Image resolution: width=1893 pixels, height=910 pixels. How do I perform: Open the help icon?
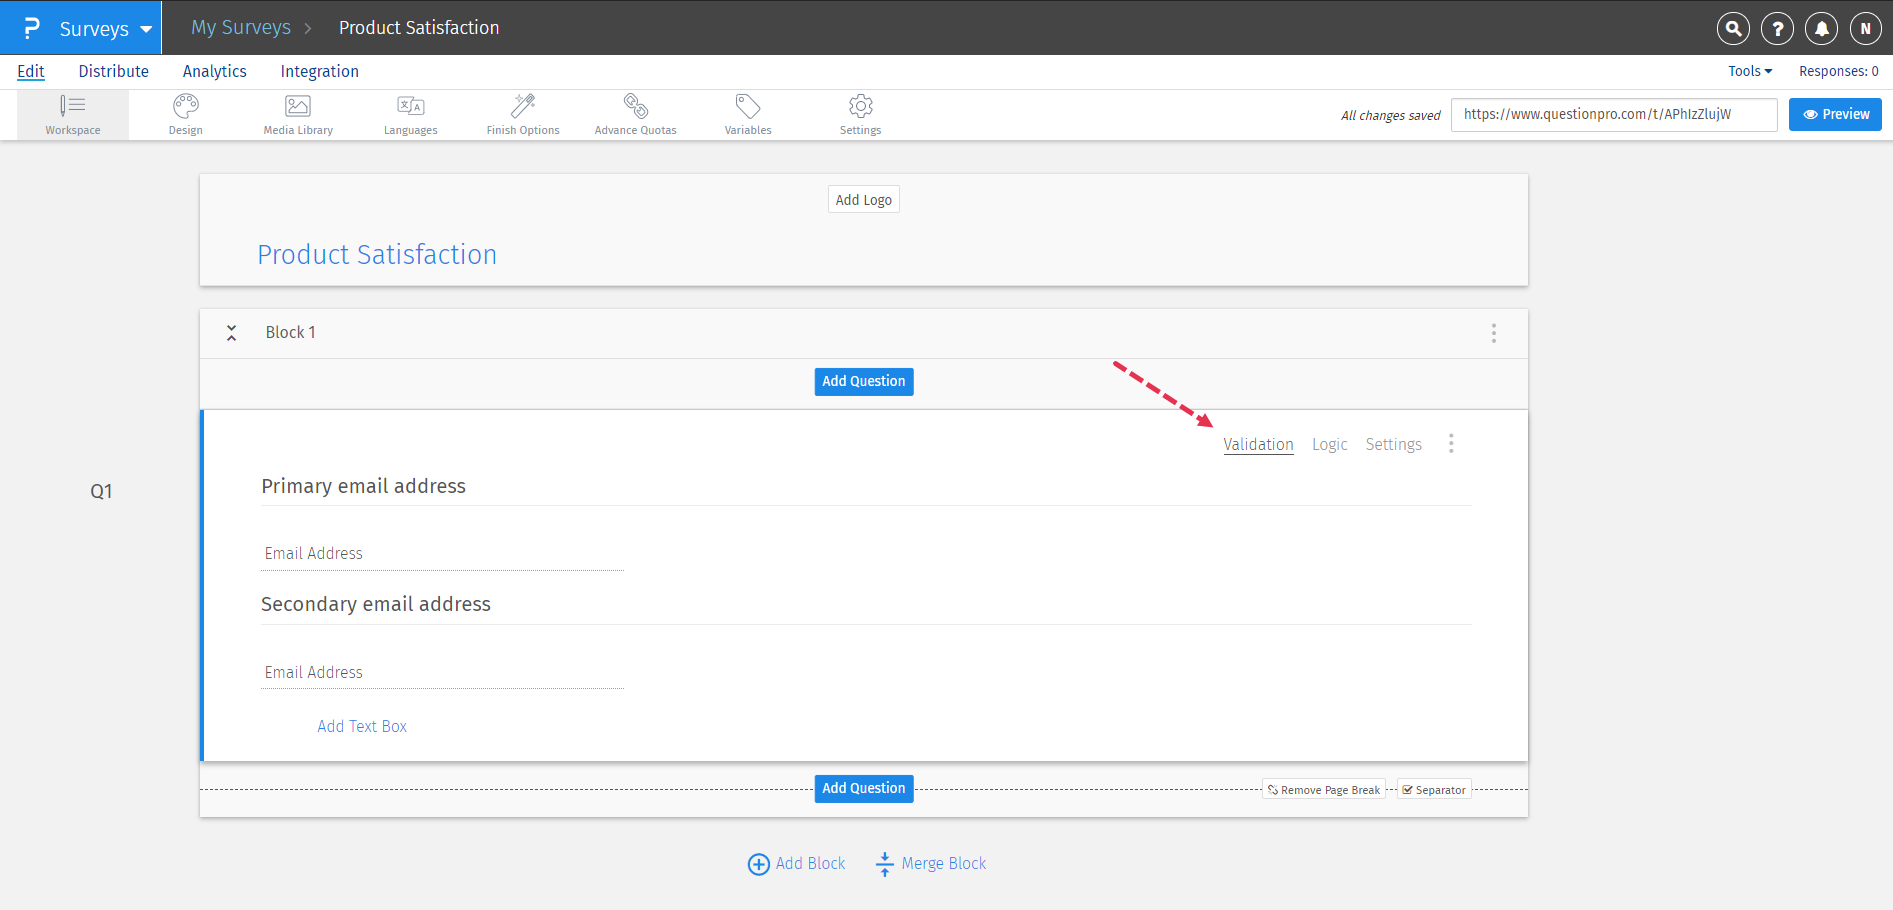(x=1777, y=28)
